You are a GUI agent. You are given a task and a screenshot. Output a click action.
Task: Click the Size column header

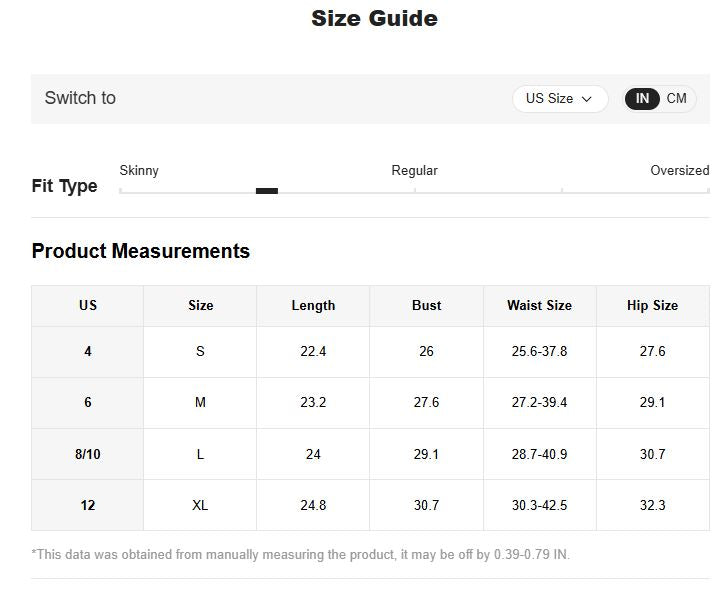pos(200,306)
